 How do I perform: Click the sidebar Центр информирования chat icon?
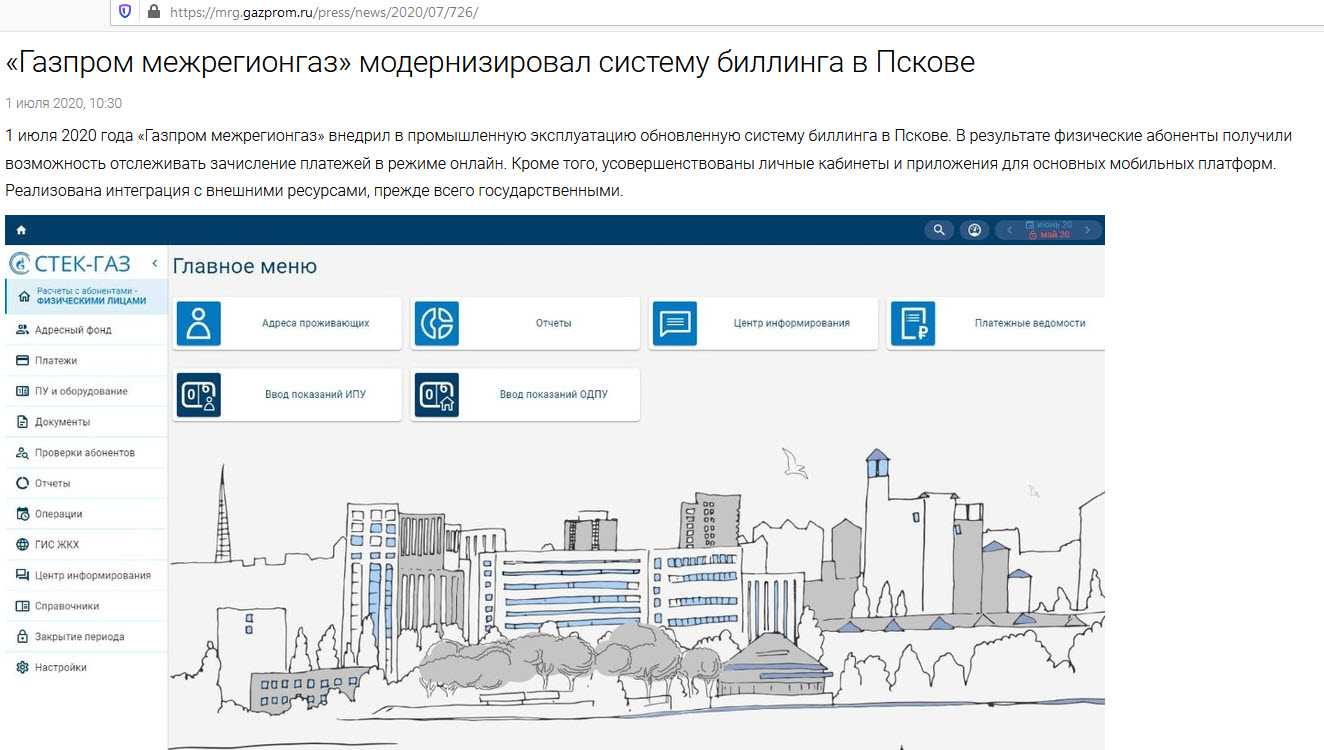pyautogui.click(x=22, y=575)
